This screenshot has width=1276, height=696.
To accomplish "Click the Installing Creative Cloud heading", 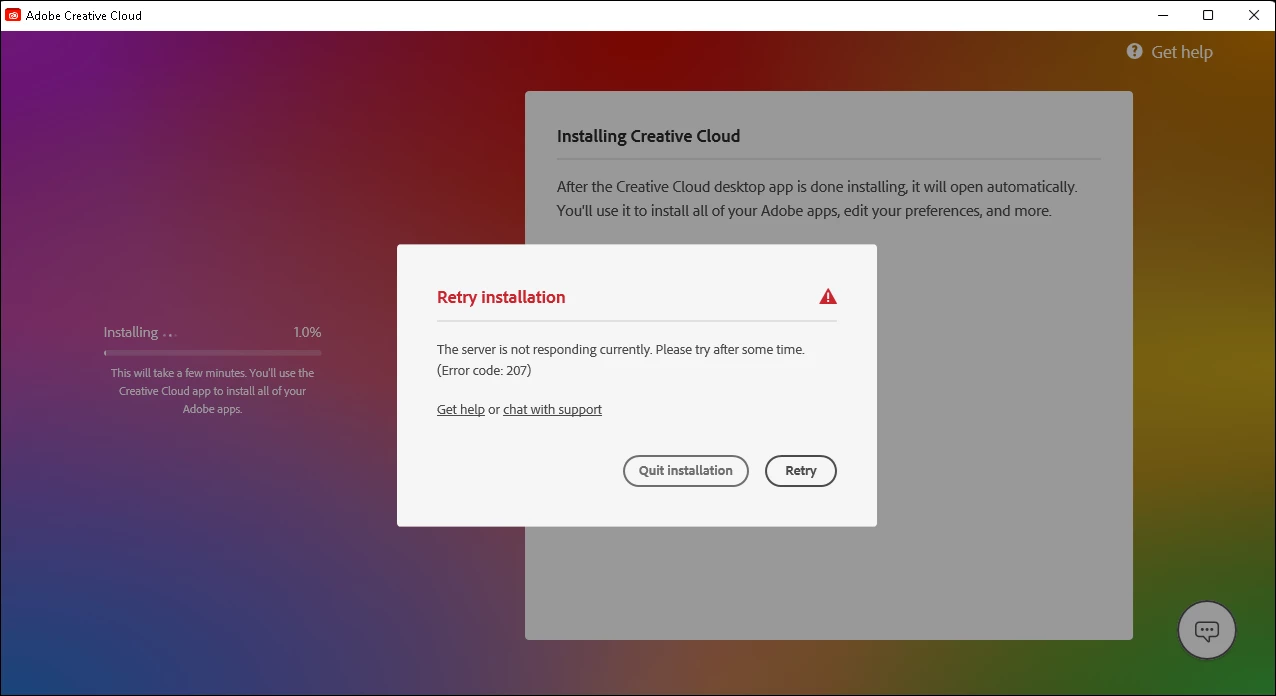I will pyautogui.click(x=648, y=136).
